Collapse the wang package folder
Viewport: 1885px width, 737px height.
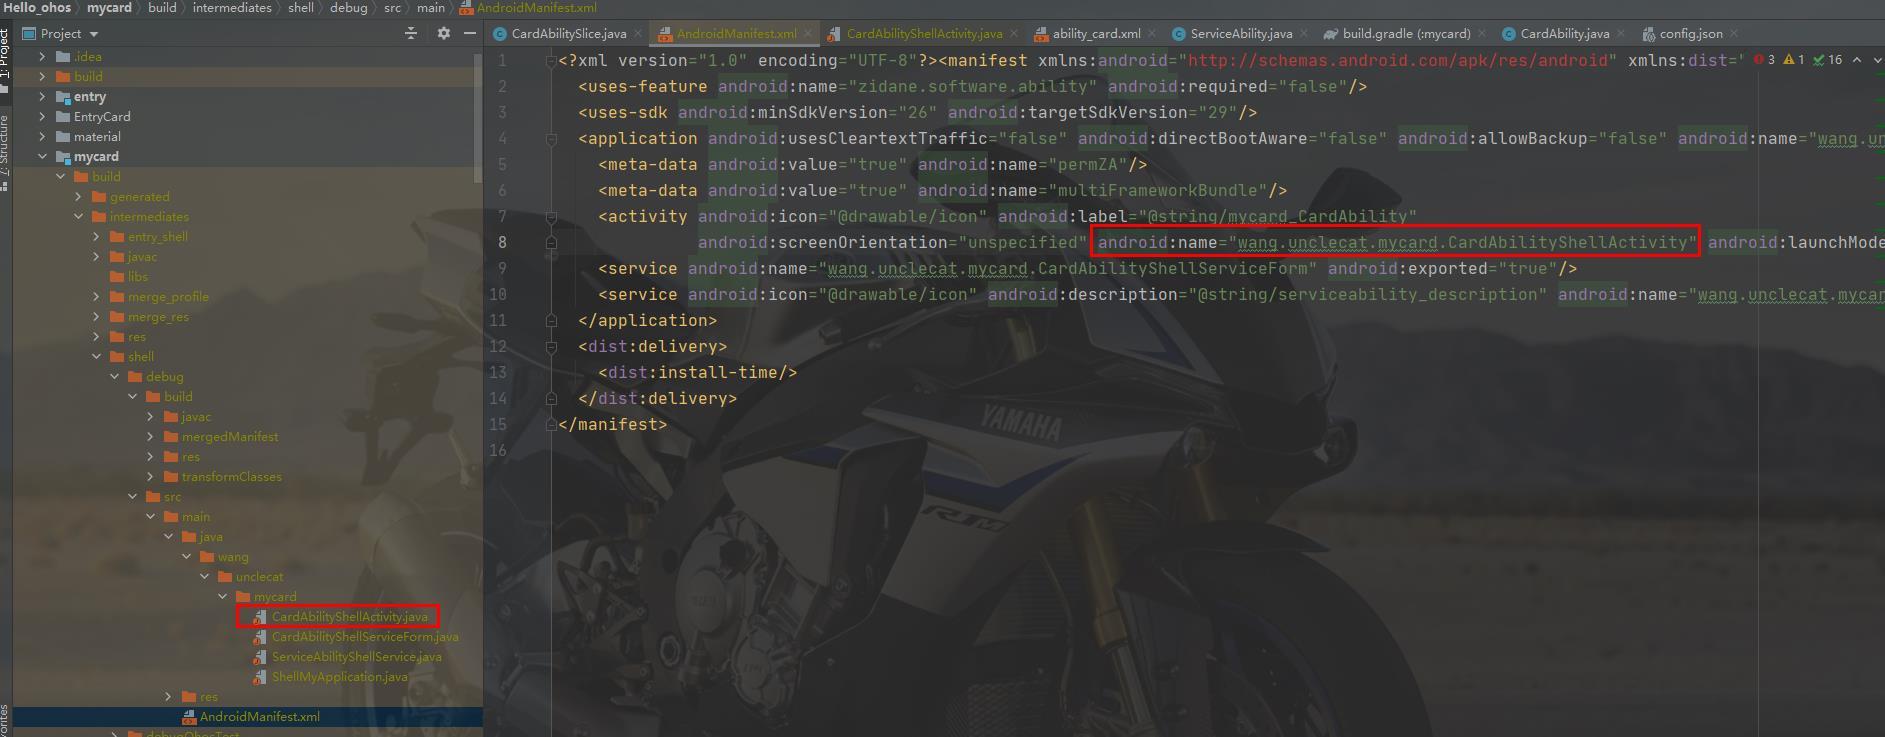[x=186, y=557]
